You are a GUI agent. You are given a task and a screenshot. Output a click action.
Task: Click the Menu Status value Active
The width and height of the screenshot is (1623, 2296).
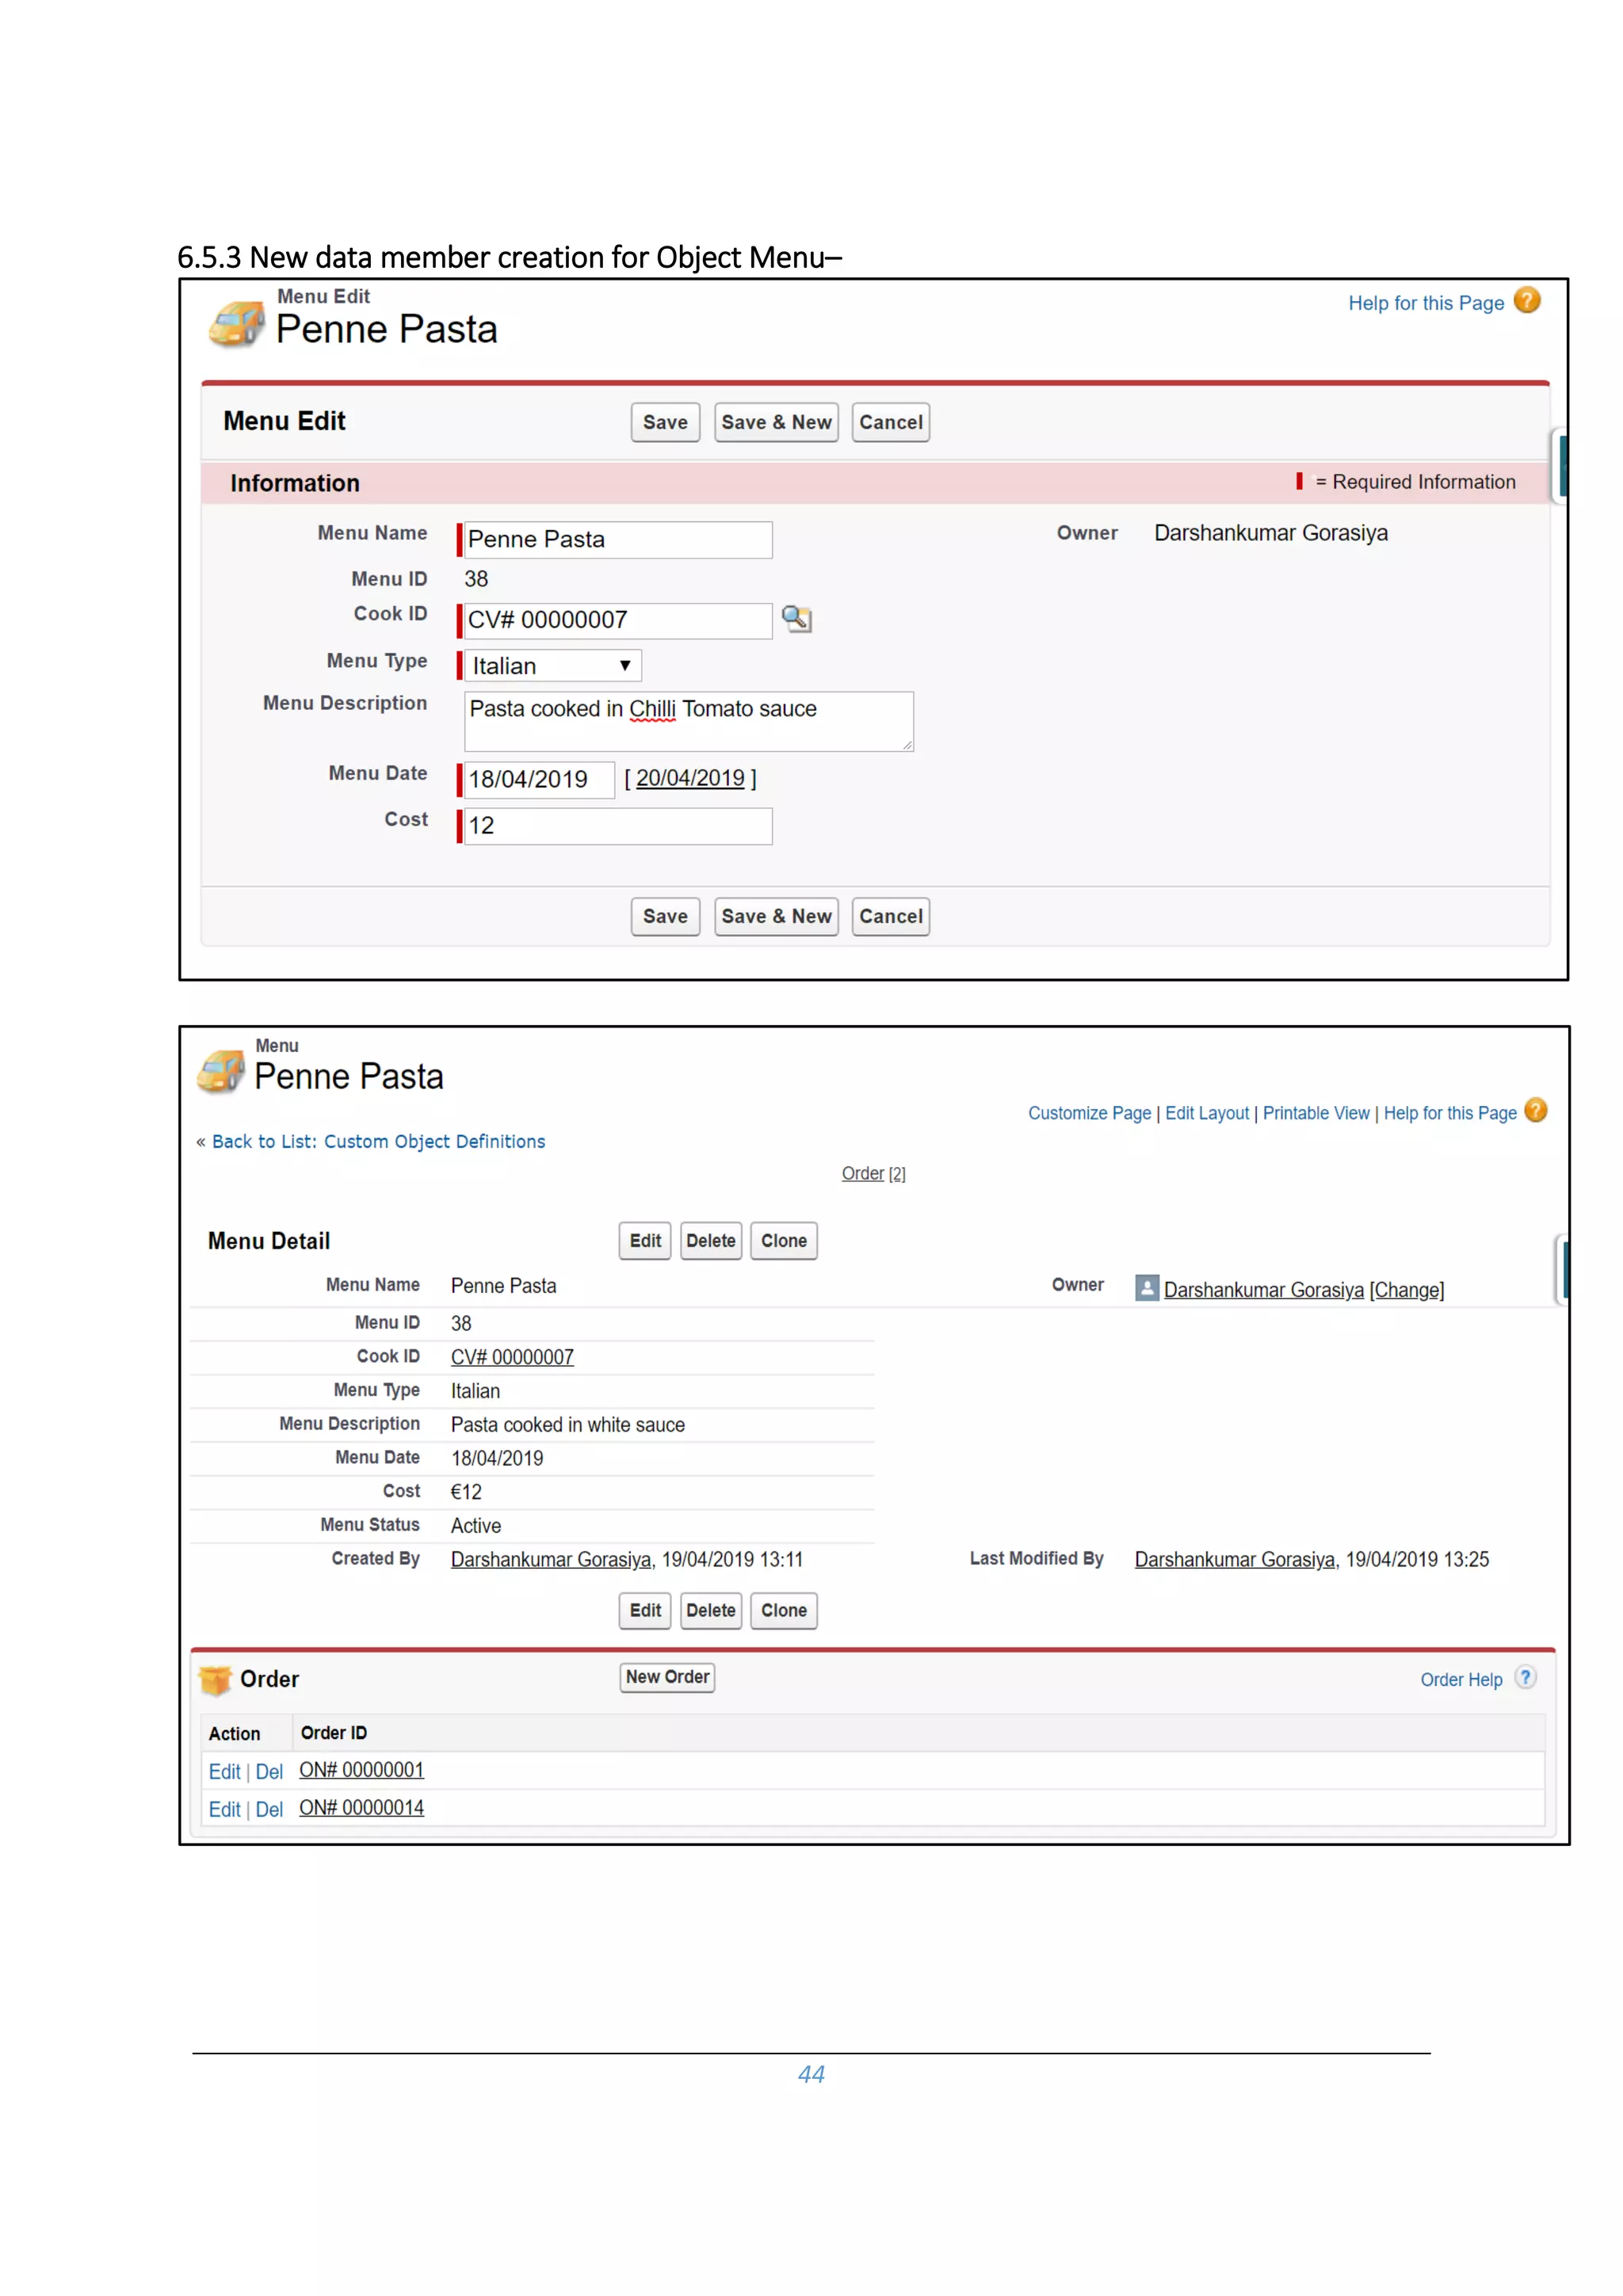476,1526
